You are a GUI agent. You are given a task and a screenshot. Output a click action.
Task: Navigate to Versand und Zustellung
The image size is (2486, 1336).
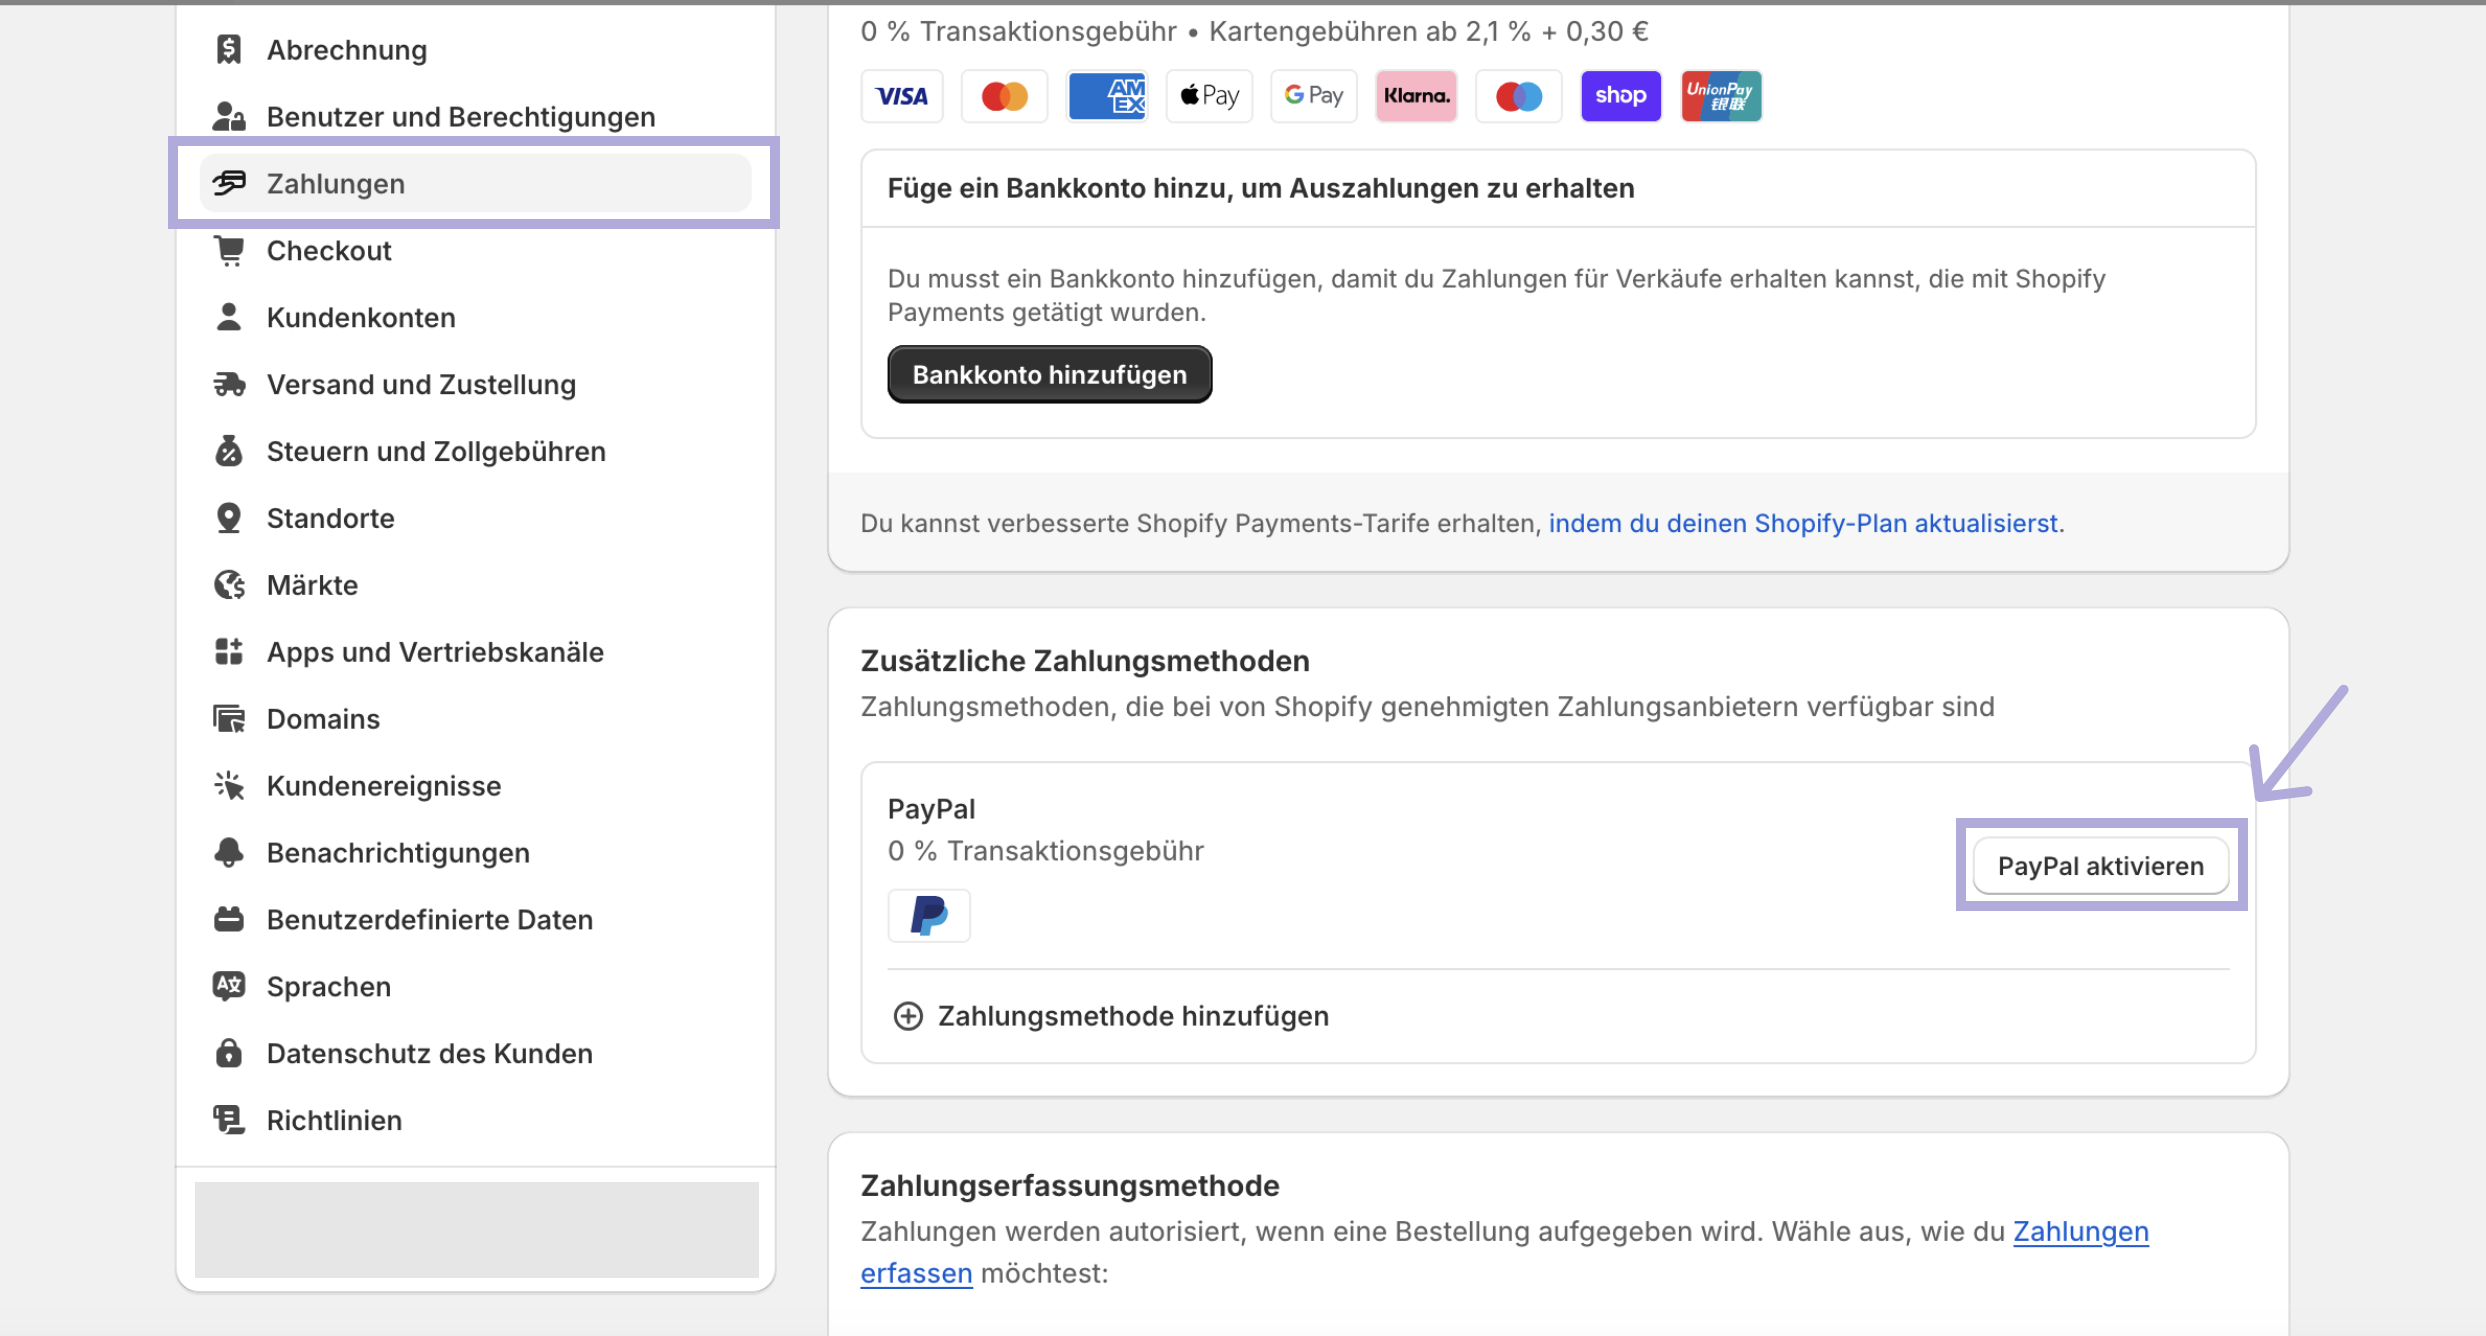[476, 384]
